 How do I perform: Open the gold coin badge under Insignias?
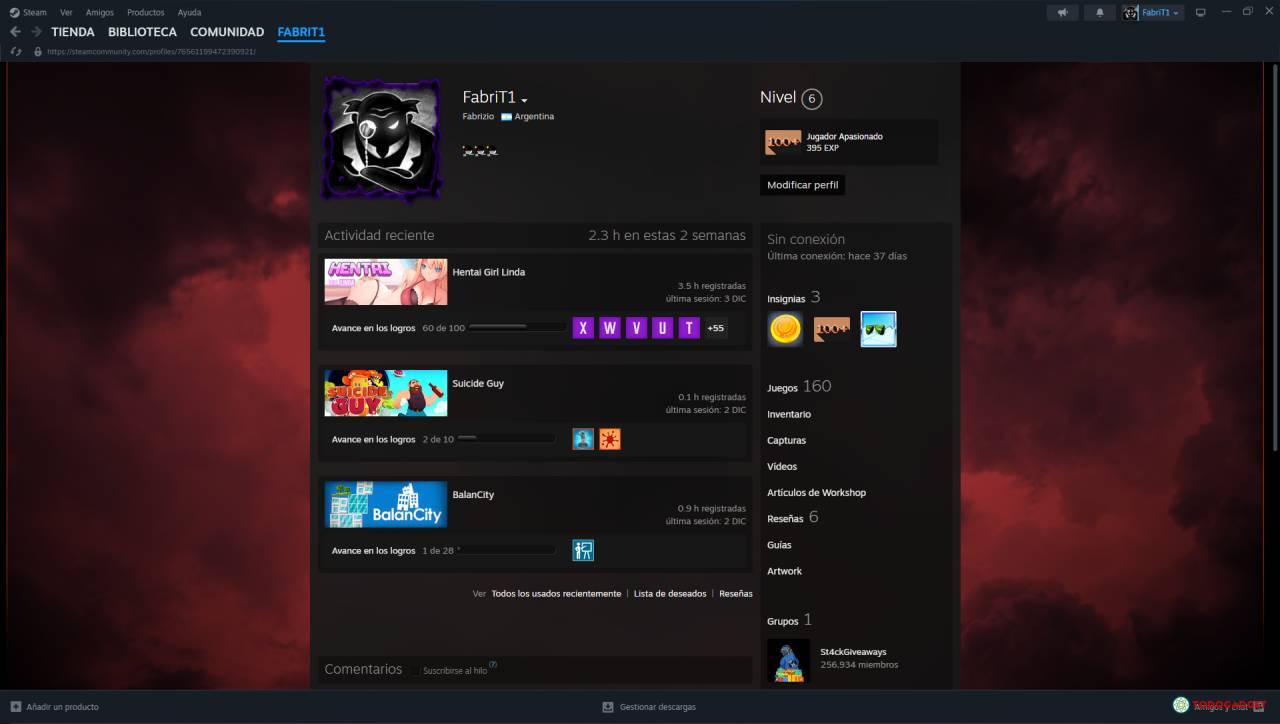point(785,329)
